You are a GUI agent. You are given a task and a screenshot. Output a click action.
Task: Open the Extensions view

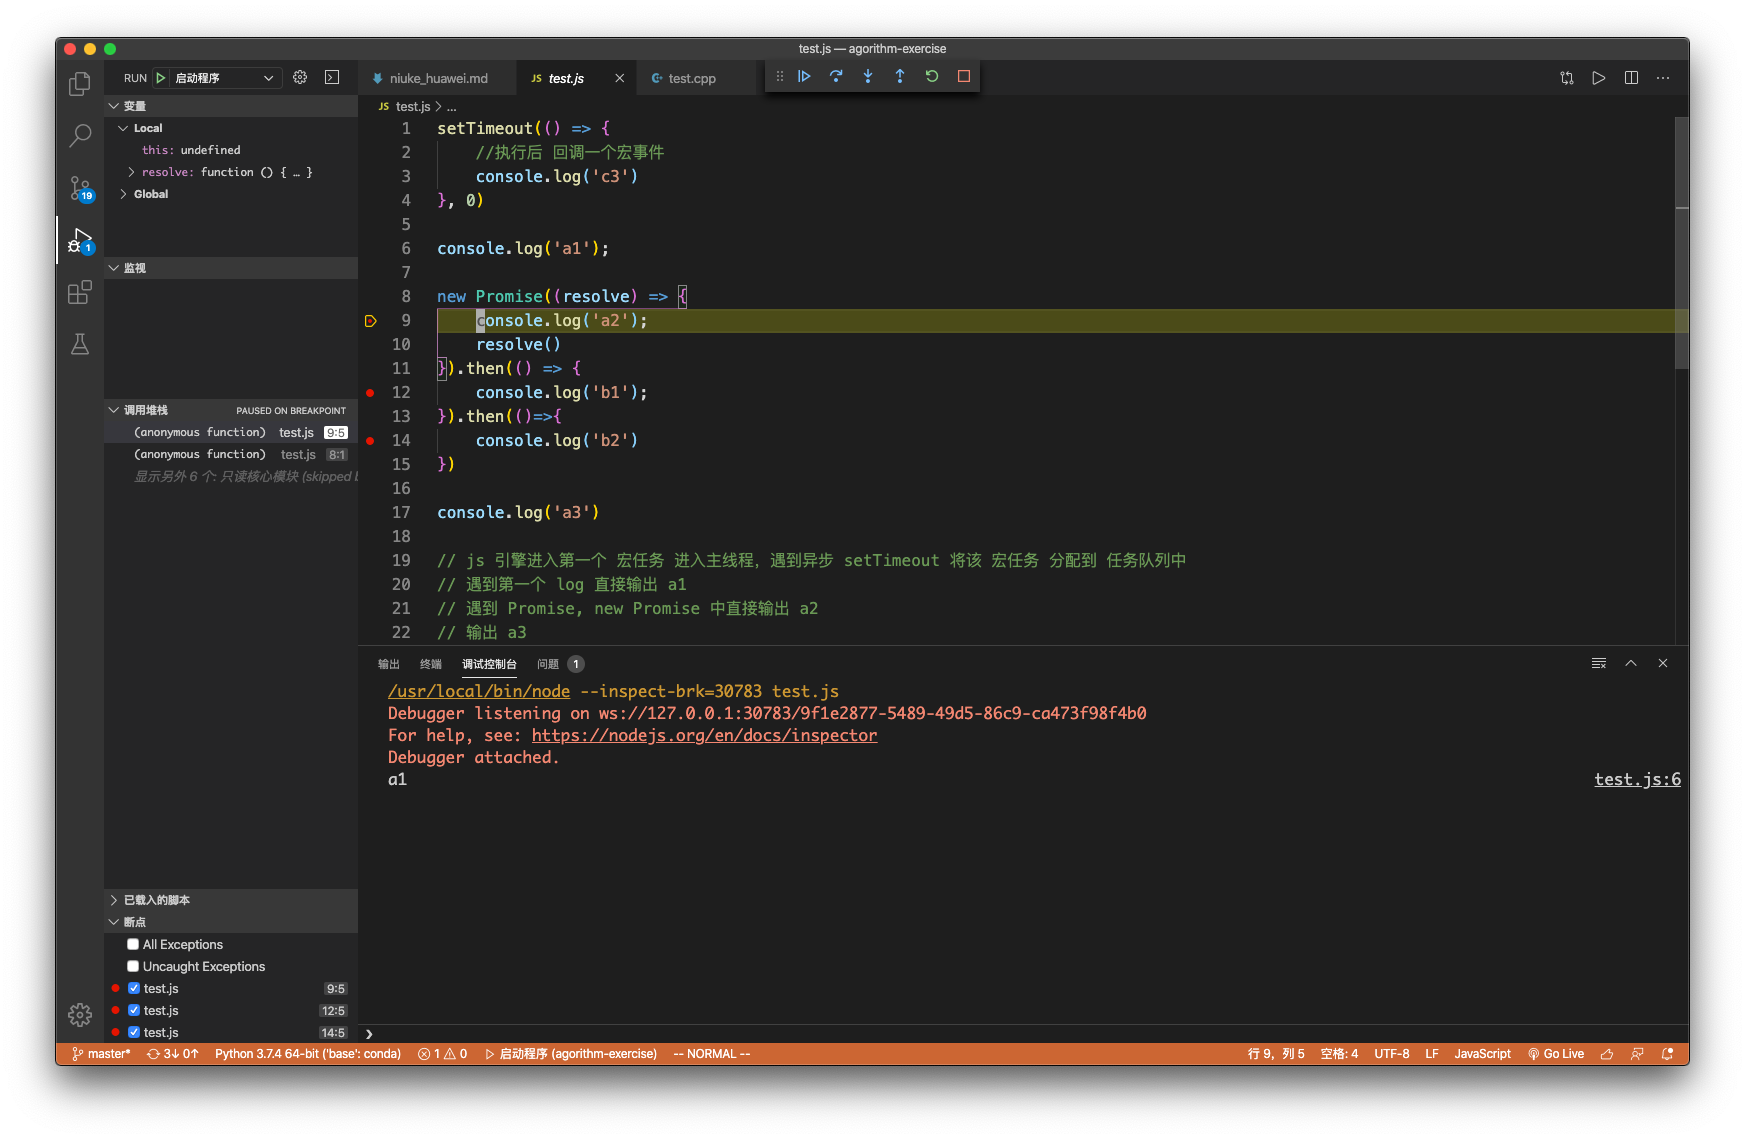(80, 292)
